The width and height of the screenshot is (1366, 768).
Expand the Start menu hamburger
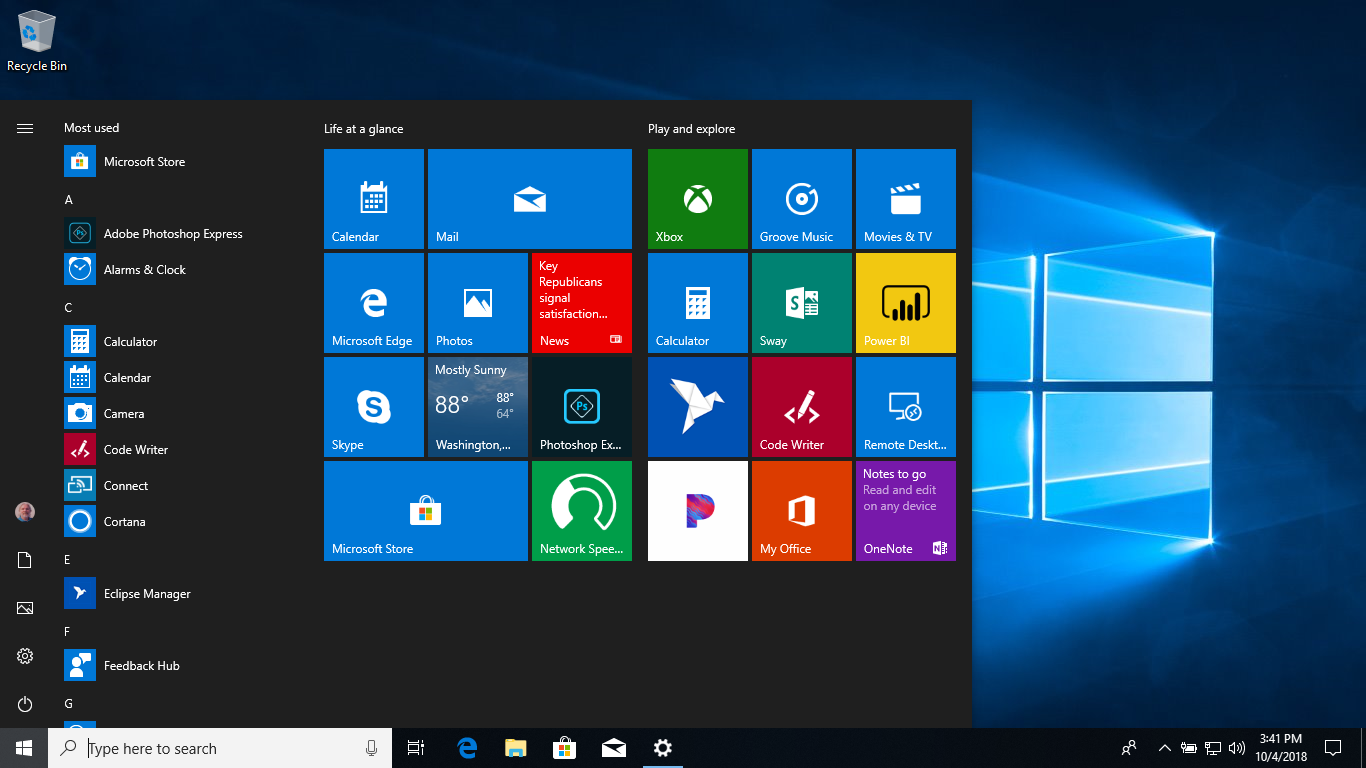point(24,128)
